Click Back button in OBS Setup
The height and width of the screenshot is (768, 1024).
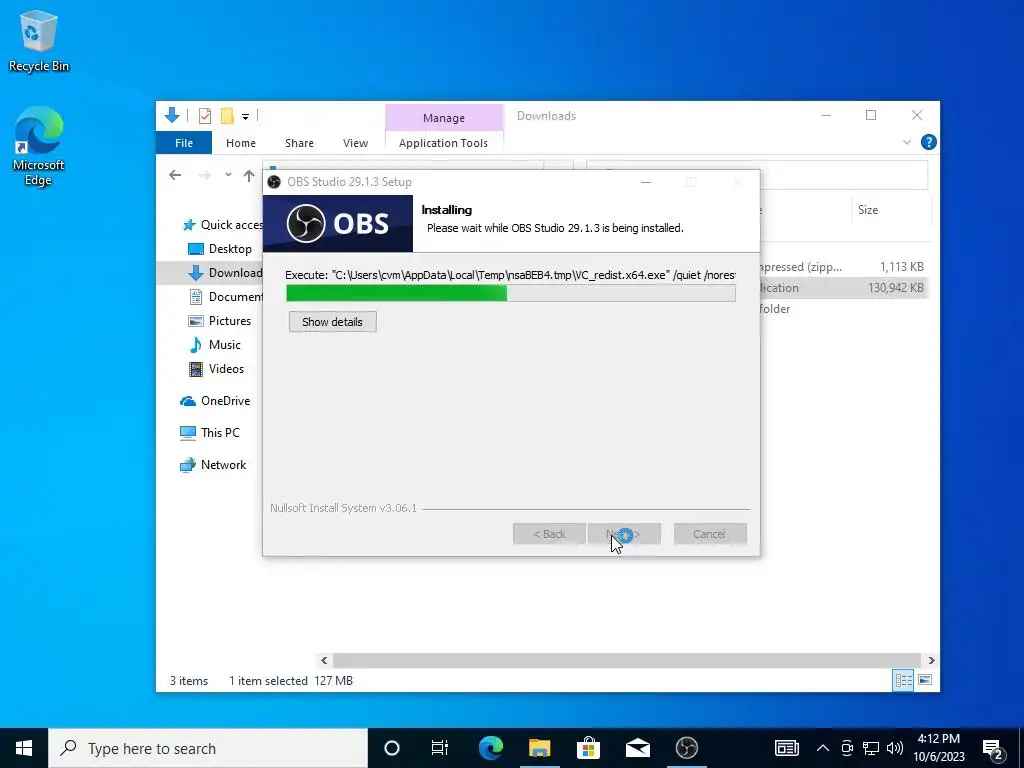[549, 534]
